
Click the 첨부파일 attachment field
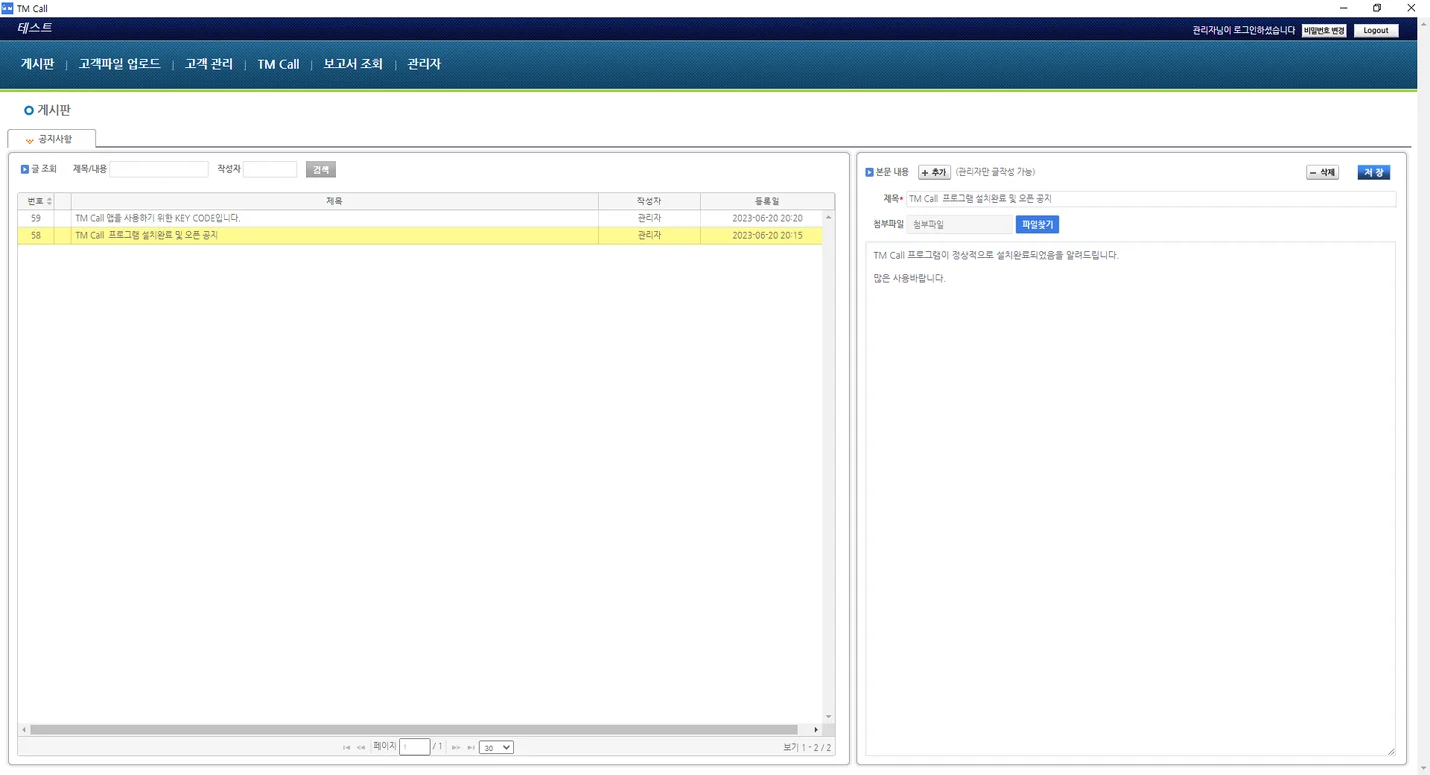click(959, 225)
